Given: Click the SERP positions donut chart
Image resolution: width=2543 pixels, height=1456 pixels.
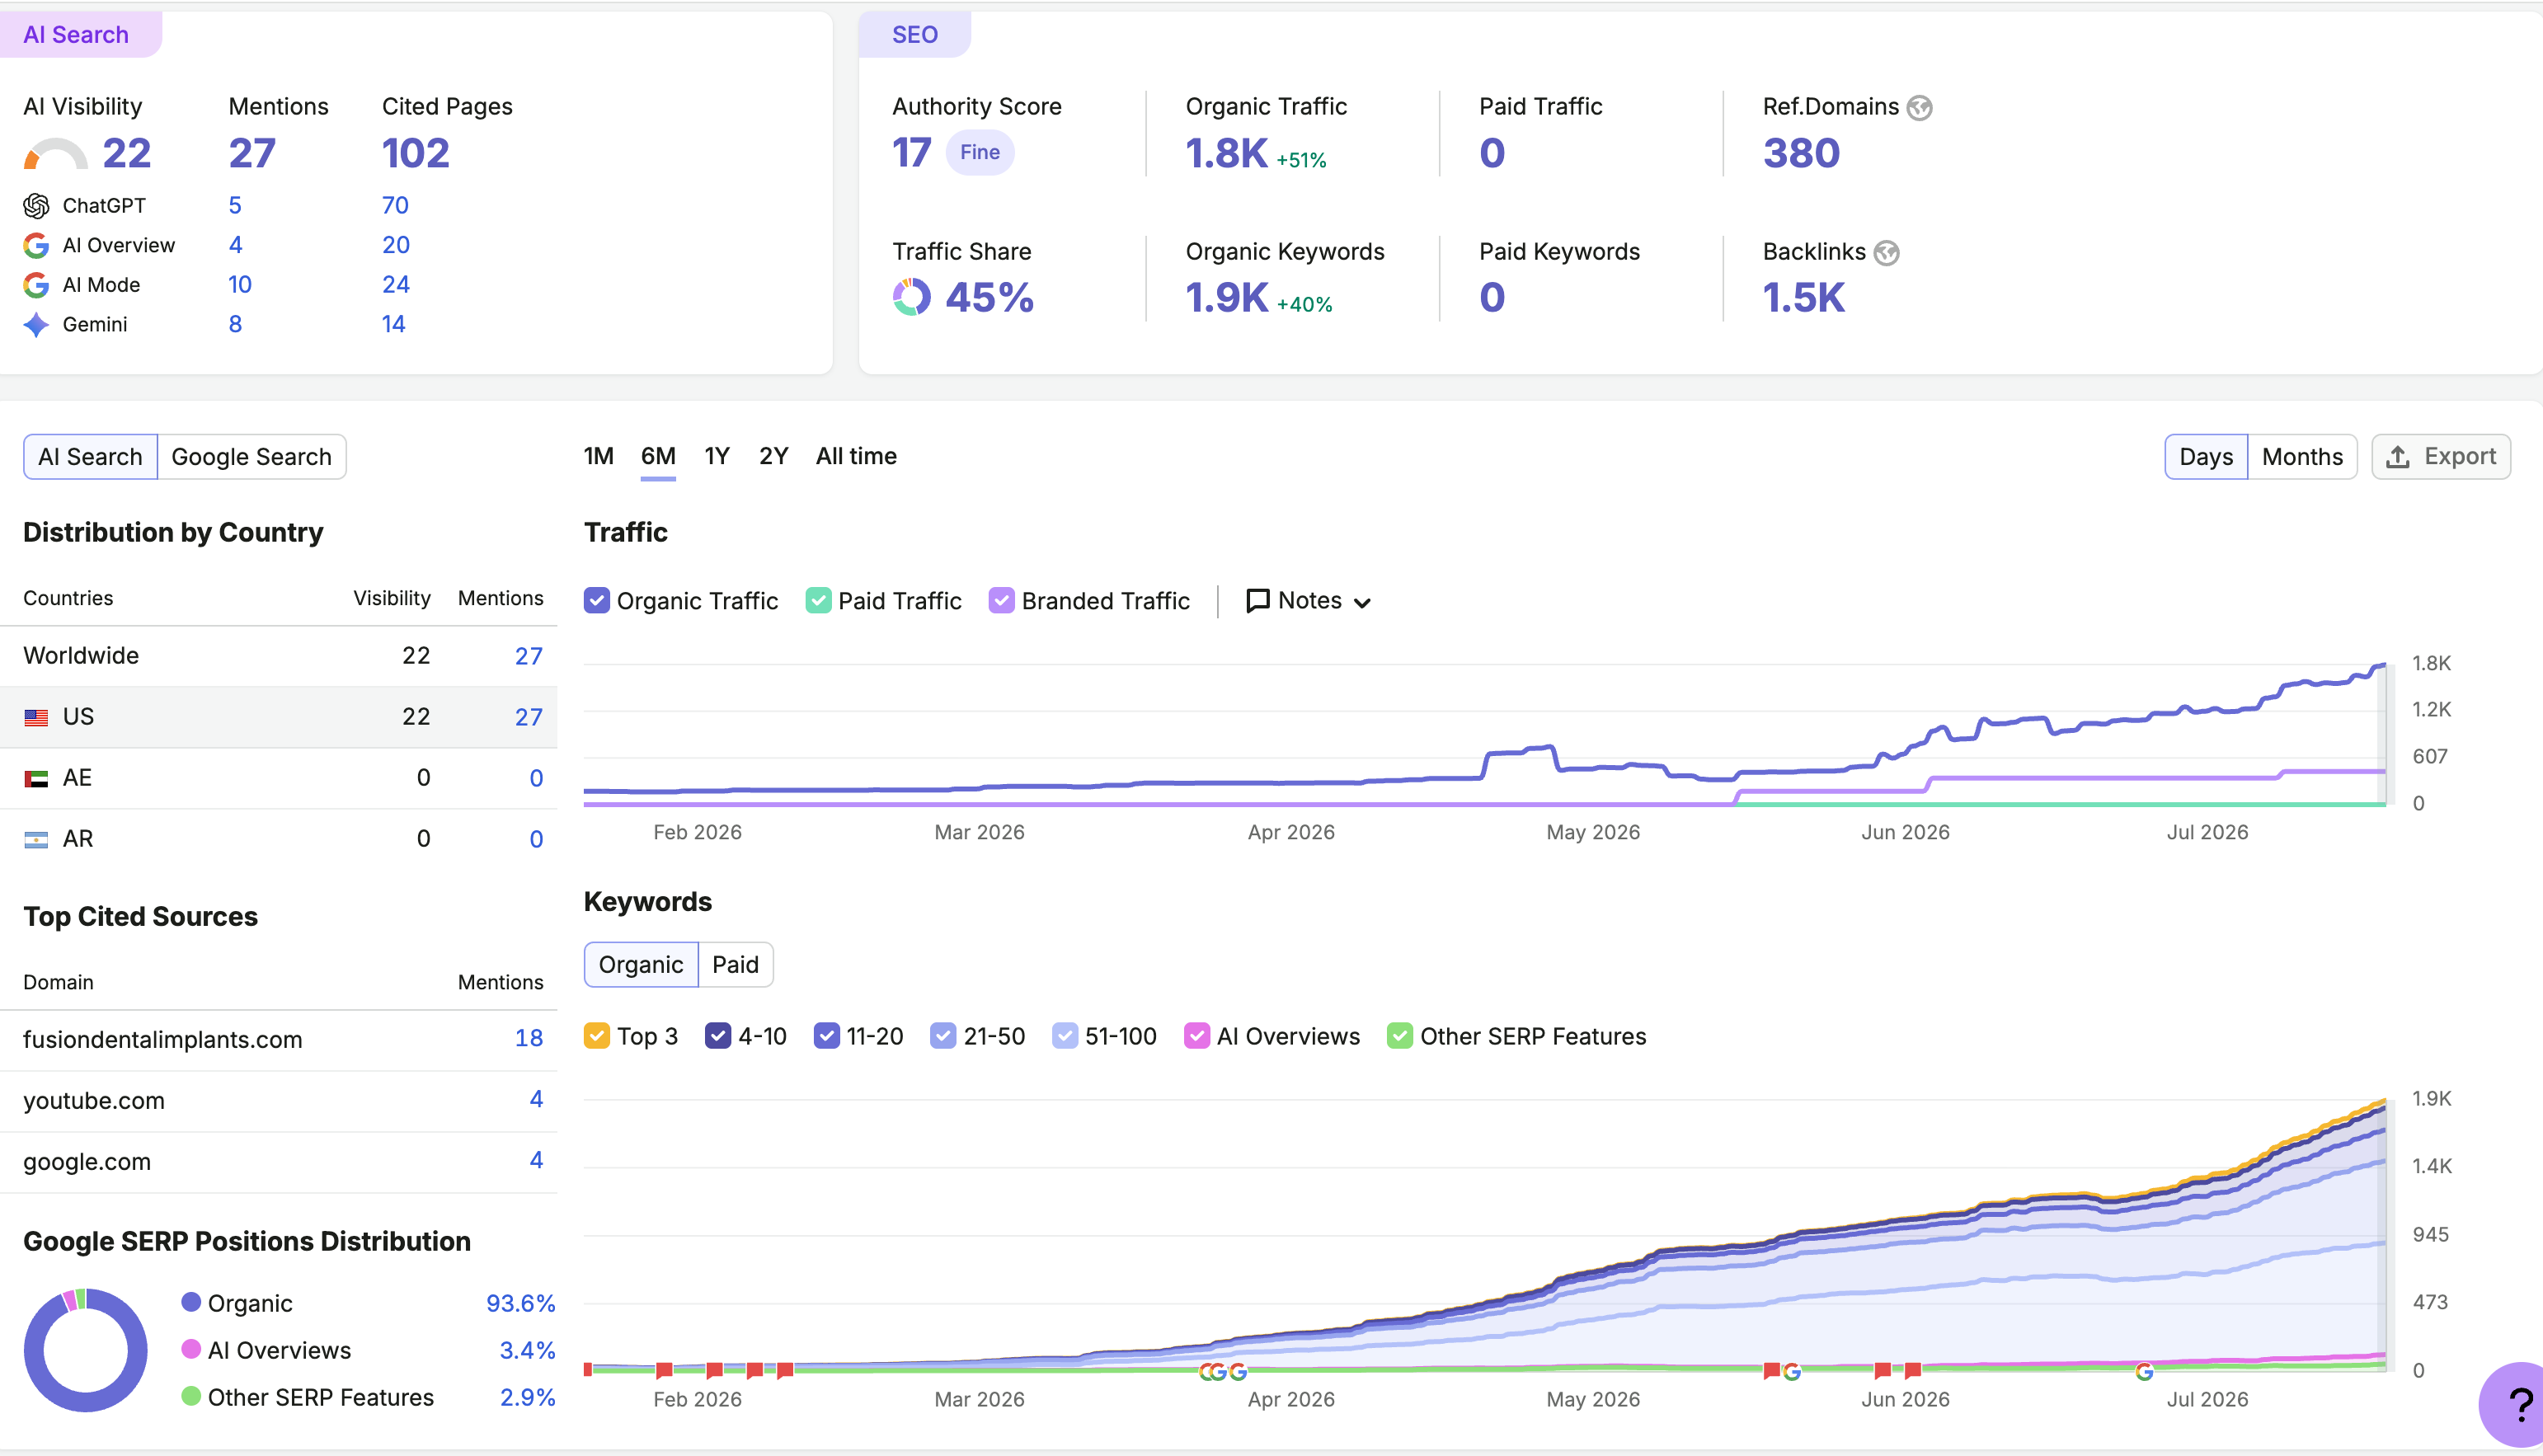Looking at the screenshot, I should coord(86,1350).
